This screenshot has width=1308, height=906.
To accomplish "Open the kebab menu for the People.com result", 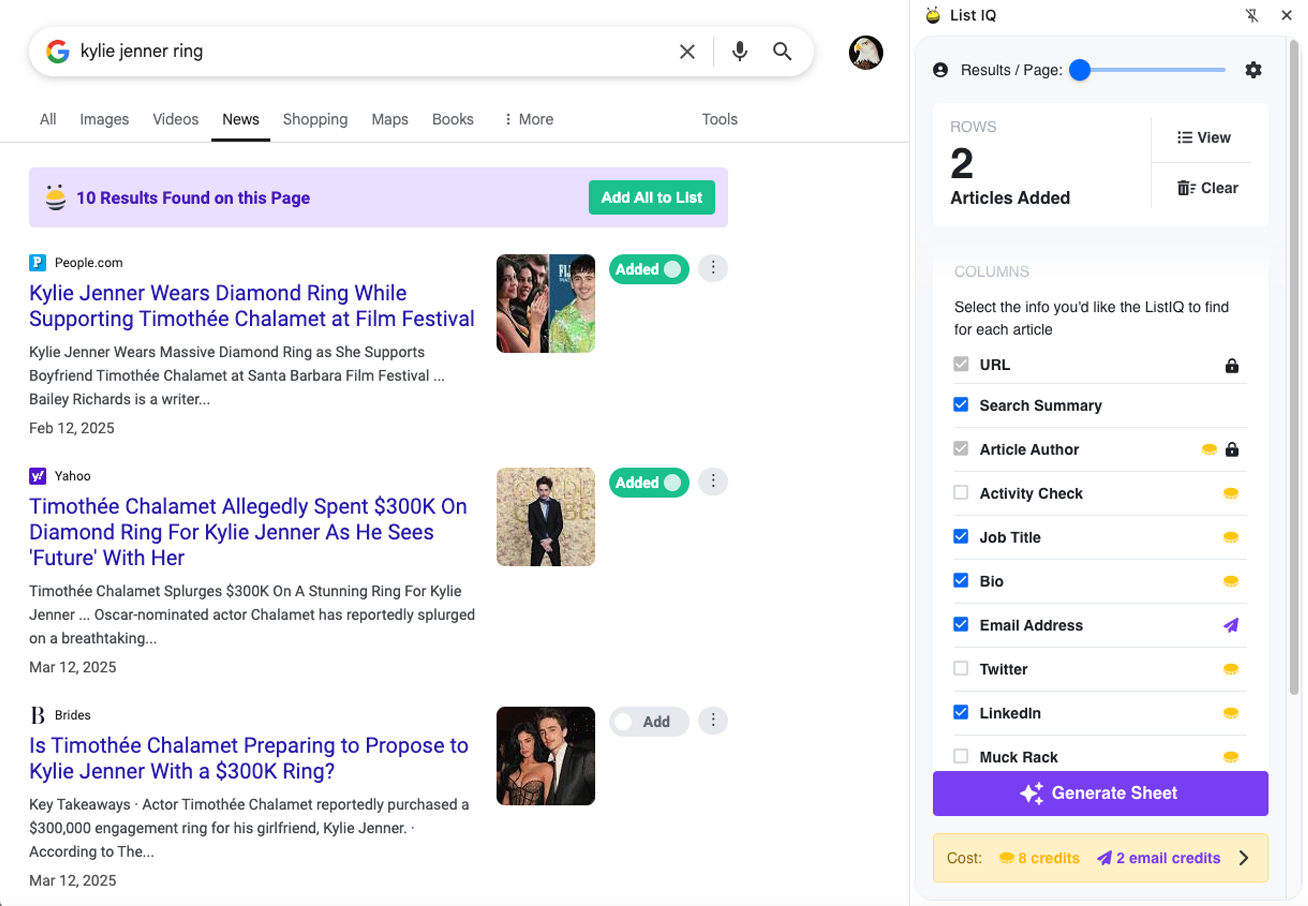I will (713, 268).
